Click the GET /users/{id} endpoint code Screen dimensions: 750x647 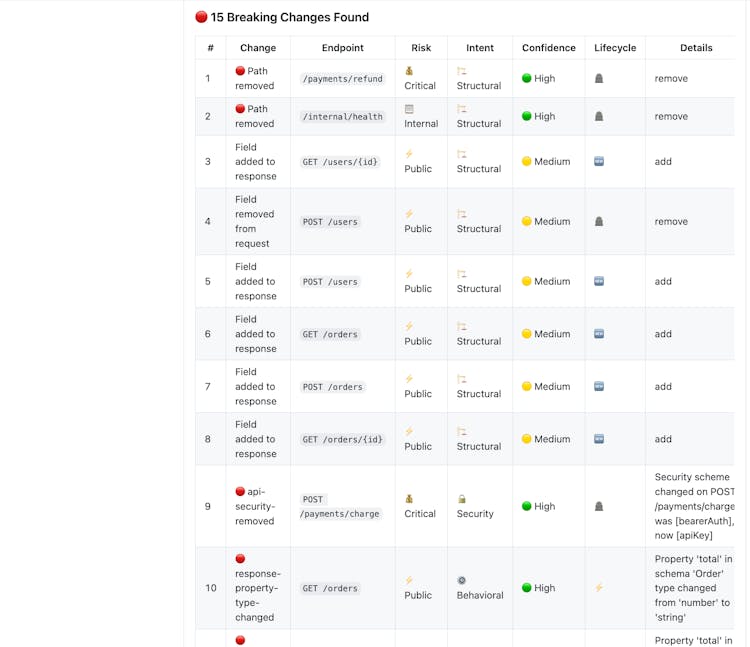(x=341, y=162)
